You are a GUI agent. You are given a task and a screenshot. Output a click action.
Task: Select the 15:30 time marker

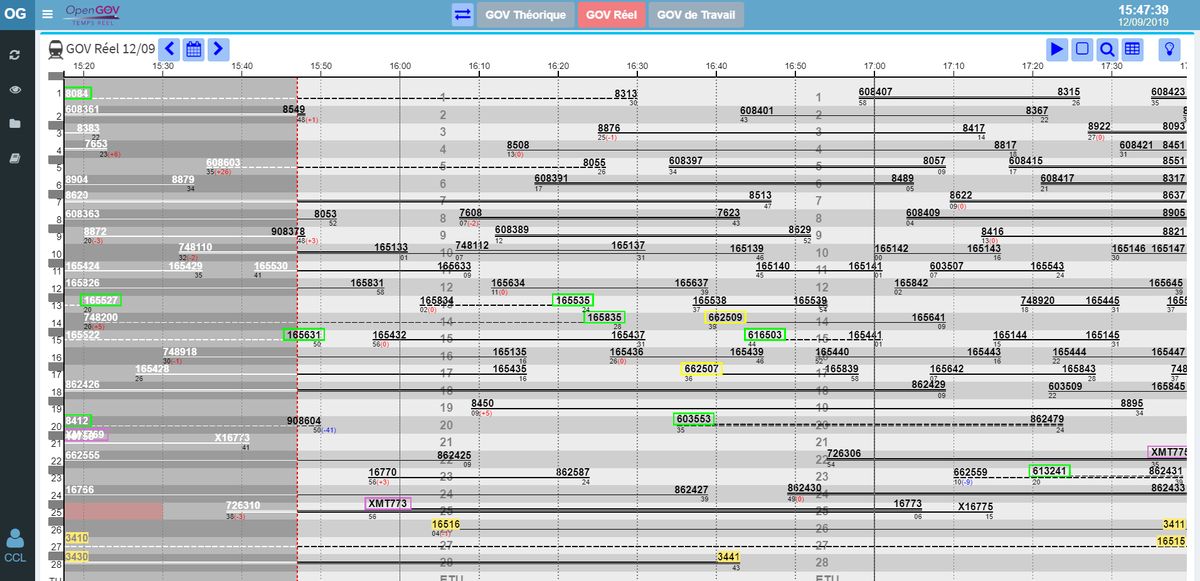coord(163,66)
